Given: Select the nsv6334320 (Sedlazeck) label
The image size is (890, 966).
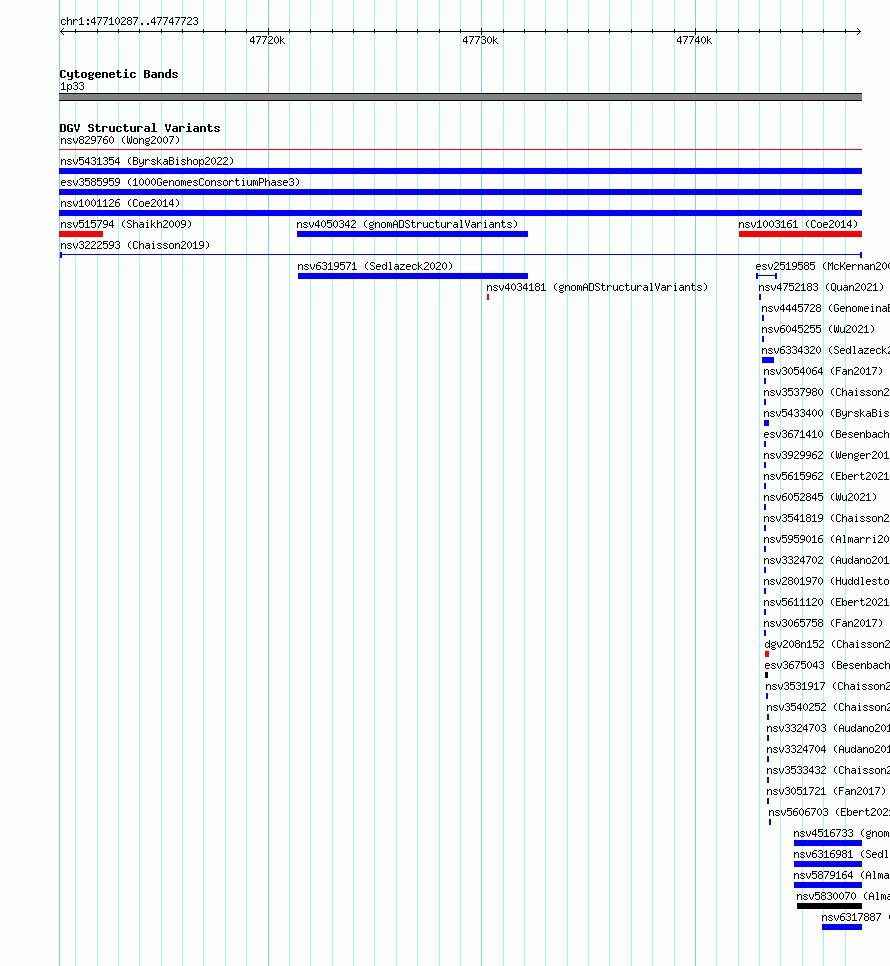Looking at the screenshot, I should click(x=825, y=350).
